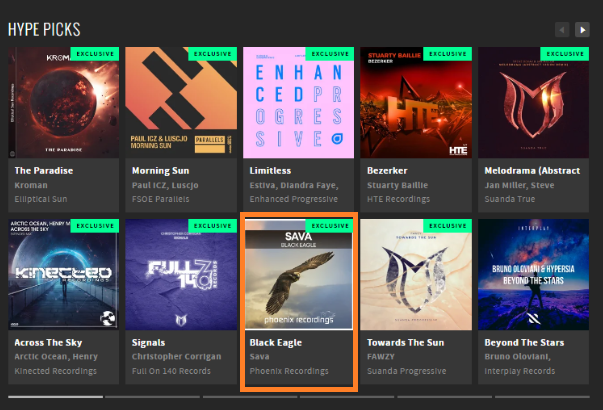Open artists Arctic Ocean, Henry

[x=56, y=357]
